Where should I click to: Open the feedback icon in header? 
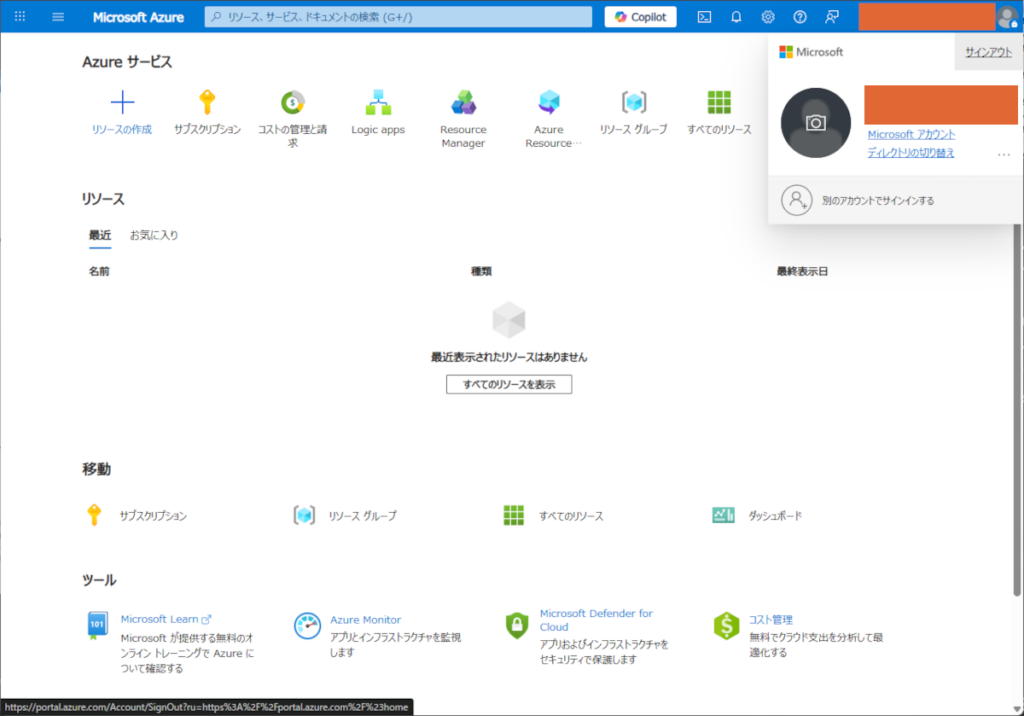[832, 17]
